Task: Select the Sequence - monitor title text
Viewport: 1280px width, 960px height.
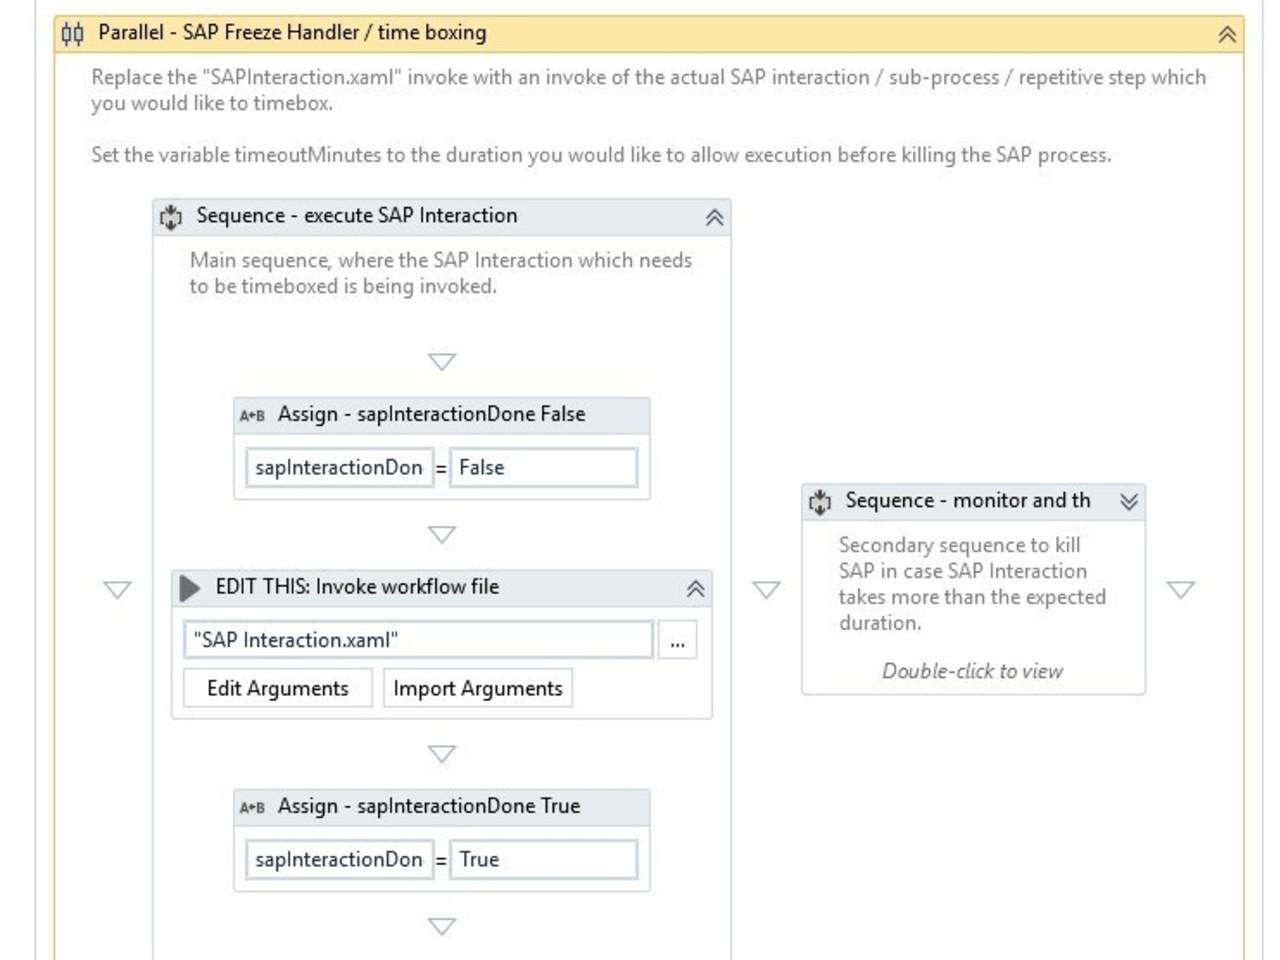Action: point(968,500)
